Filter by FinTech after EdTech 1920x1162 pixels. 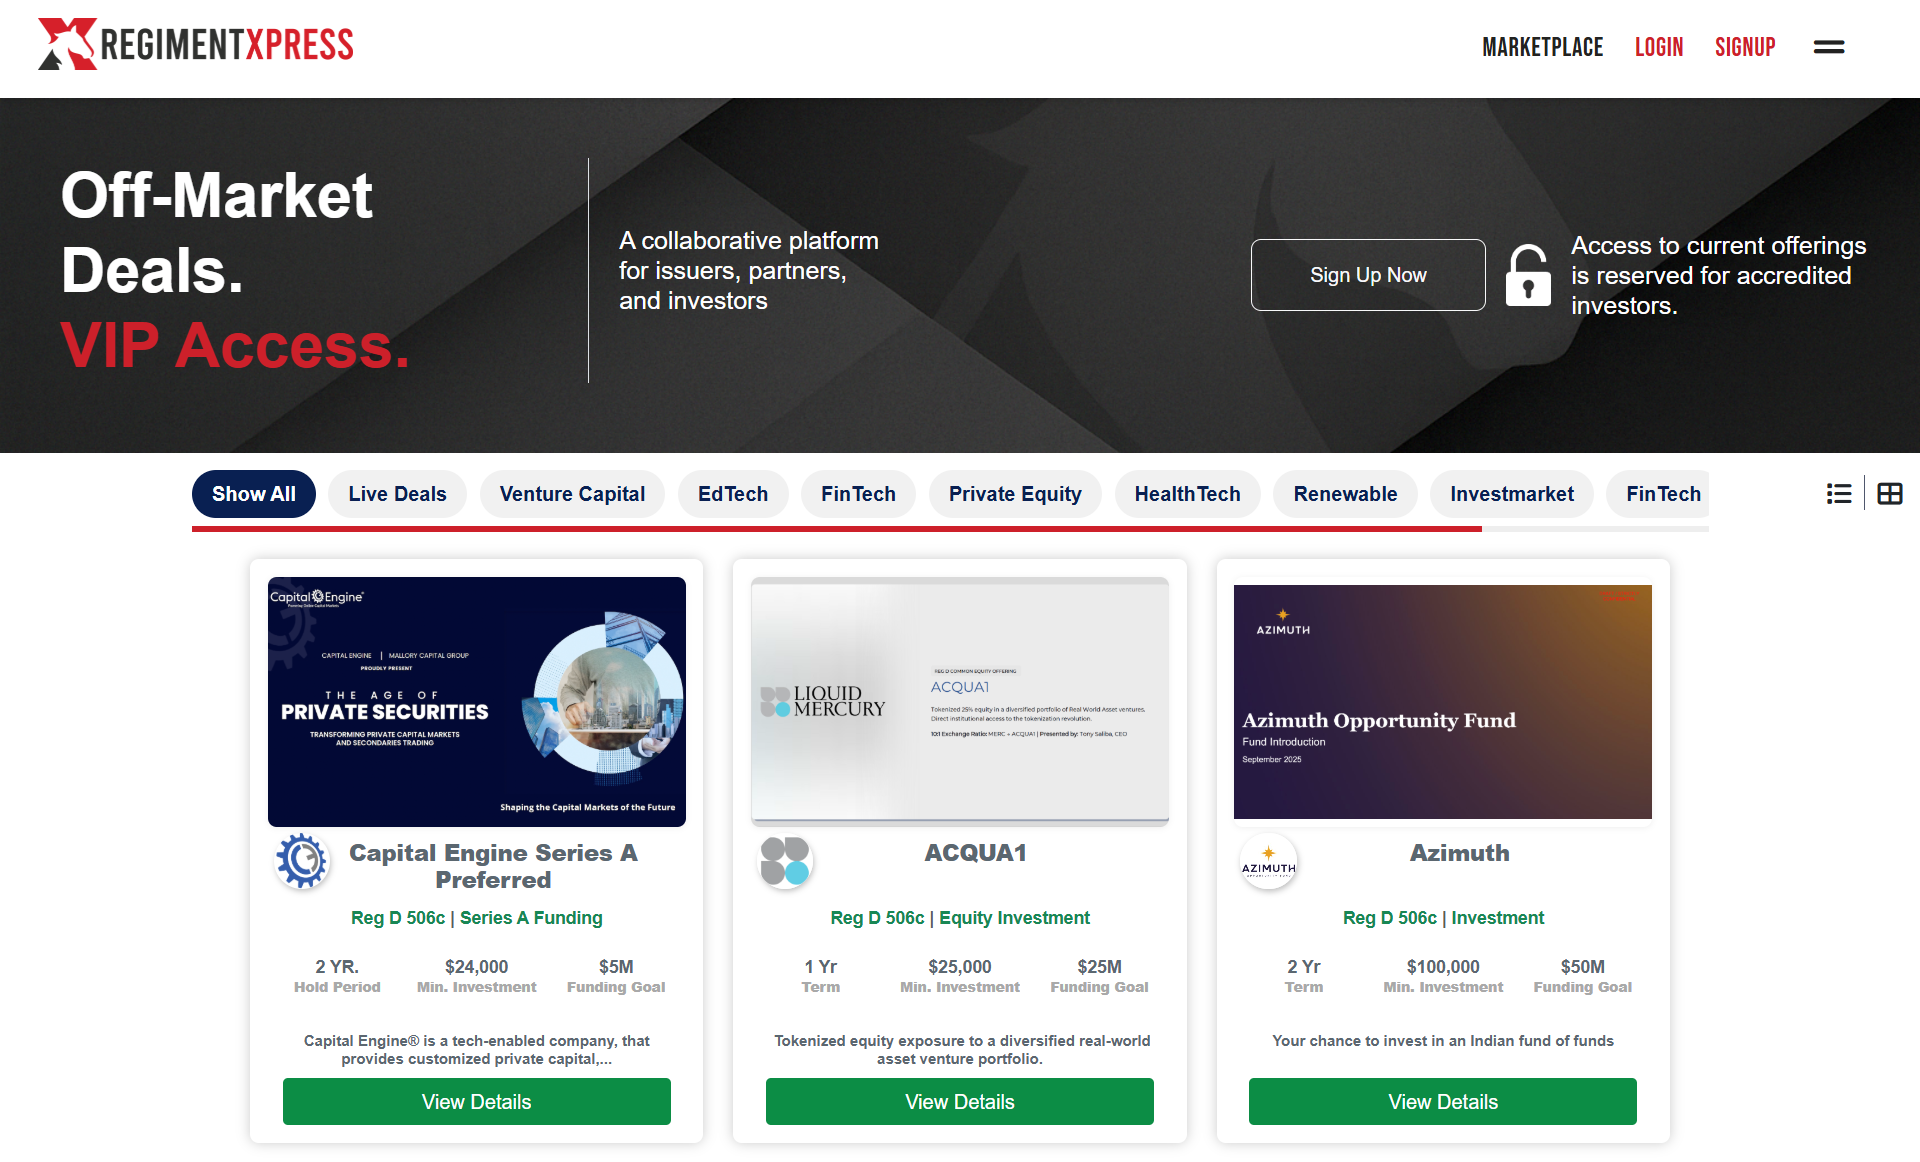[858, 494]
